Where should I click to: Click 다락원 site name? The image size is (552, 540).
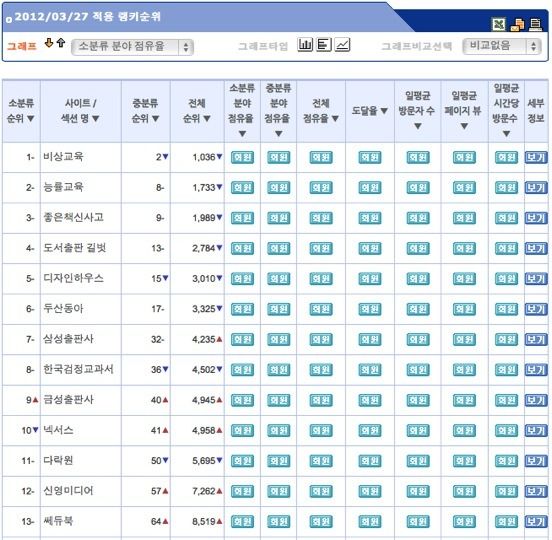coord(58,460)
